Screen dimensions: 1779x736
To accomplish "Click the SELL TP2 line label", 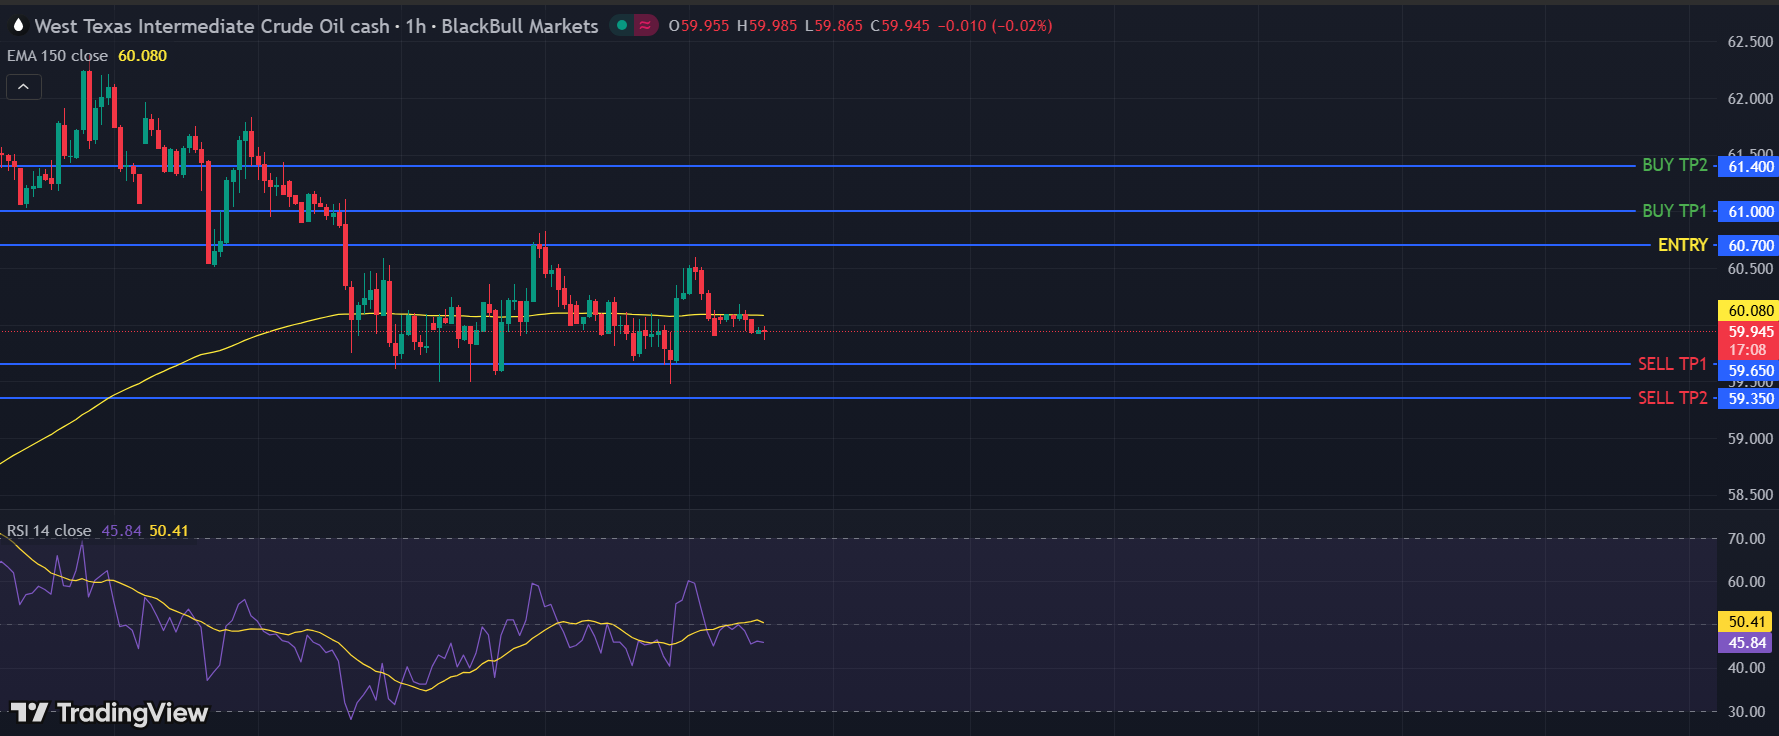I will click(x=1671, y=398).
